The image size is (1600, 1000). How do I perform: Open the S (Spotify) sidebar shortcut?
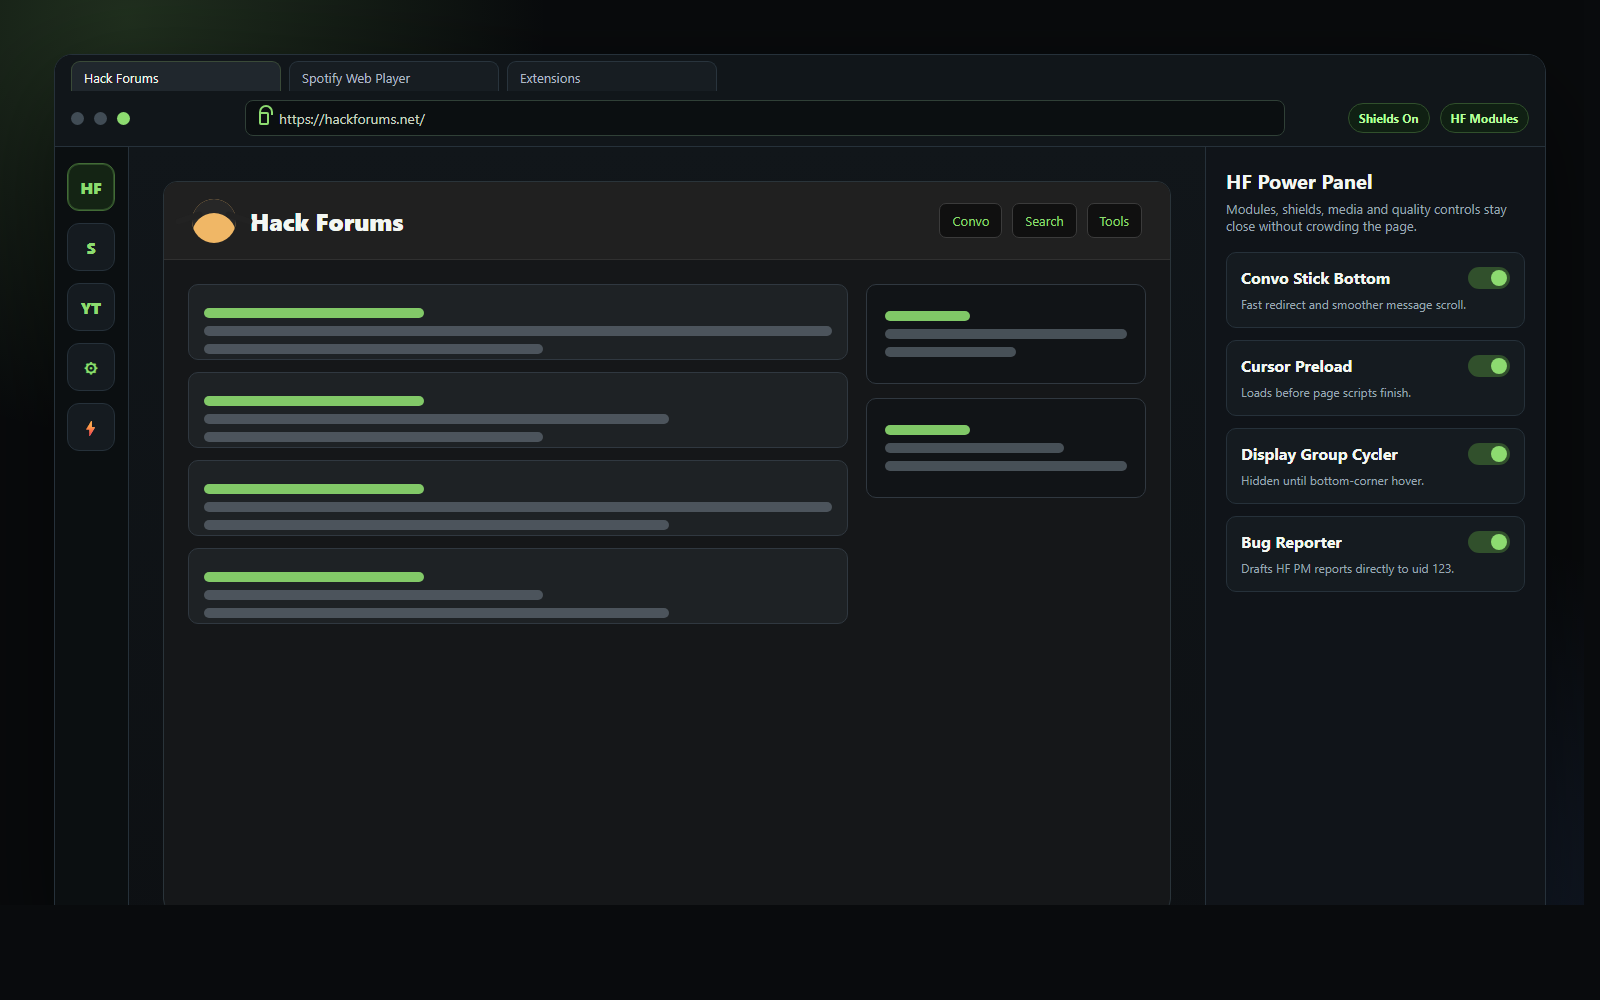(x=91, y=247)
